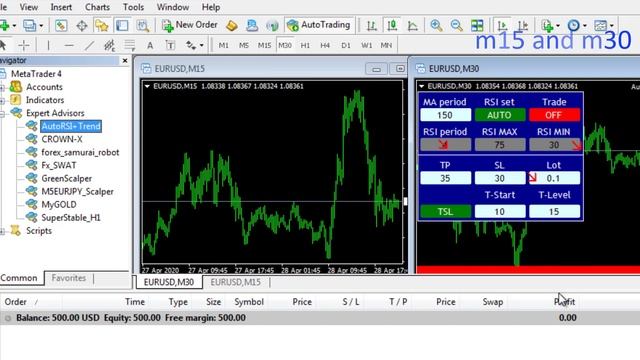Switch to H1 timeframe
640x360 pixels.
(x=305, y=45)
